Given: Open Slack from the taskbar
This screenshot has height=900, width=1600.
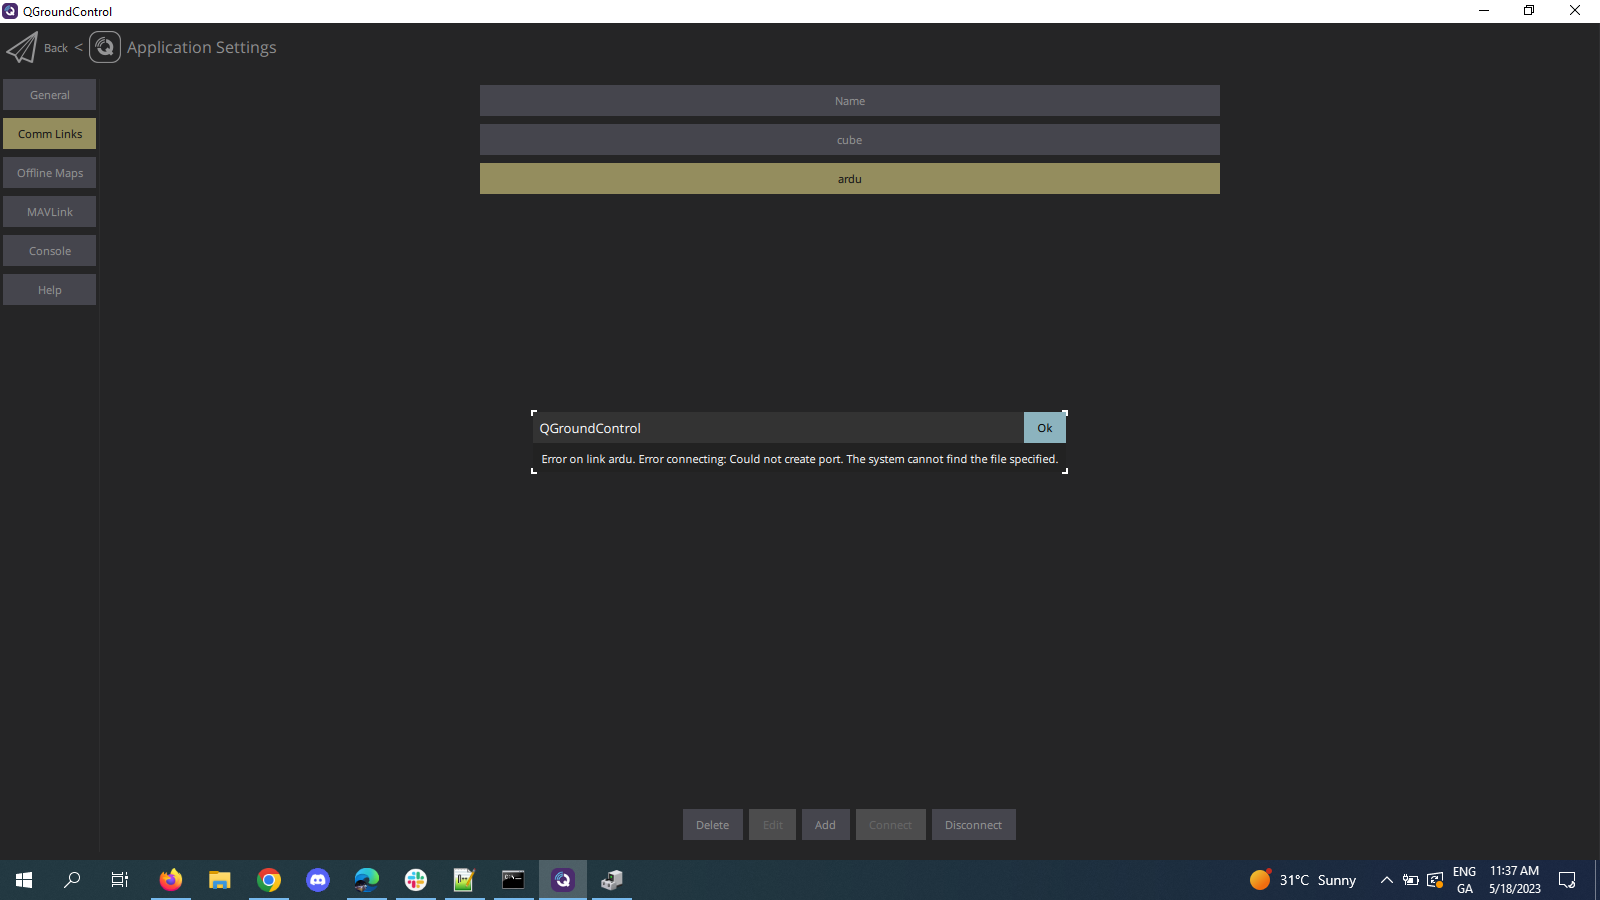Looking at the screenshot, I should click(x=414, y=880).
